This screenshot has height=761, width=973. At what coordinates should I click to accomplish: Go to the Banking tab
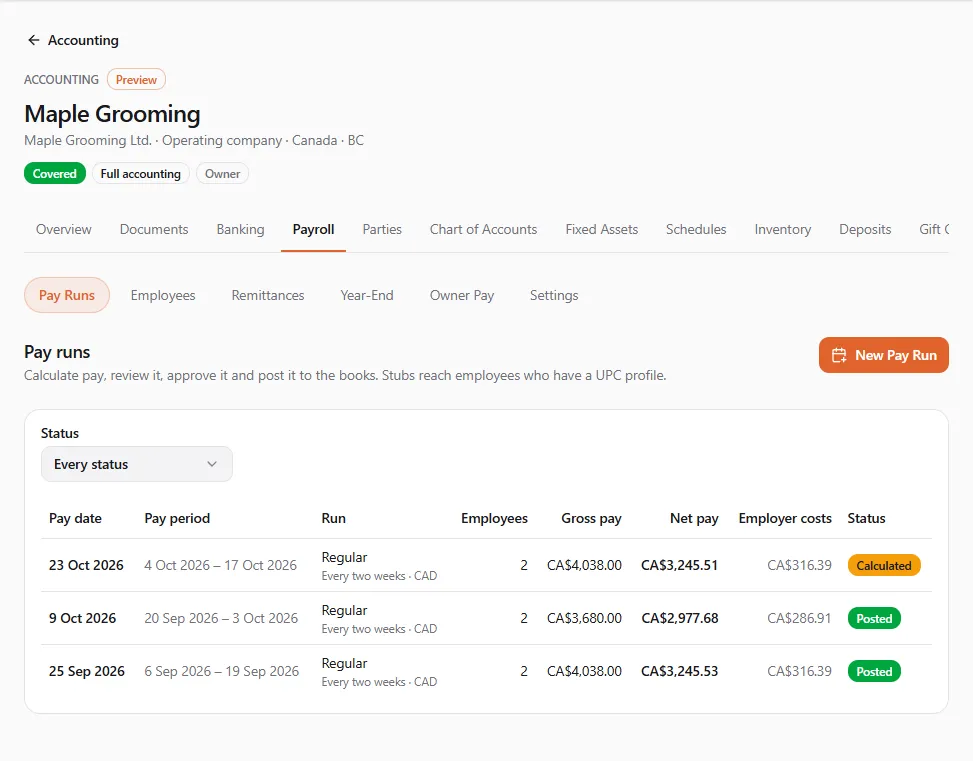click(240, 229)
